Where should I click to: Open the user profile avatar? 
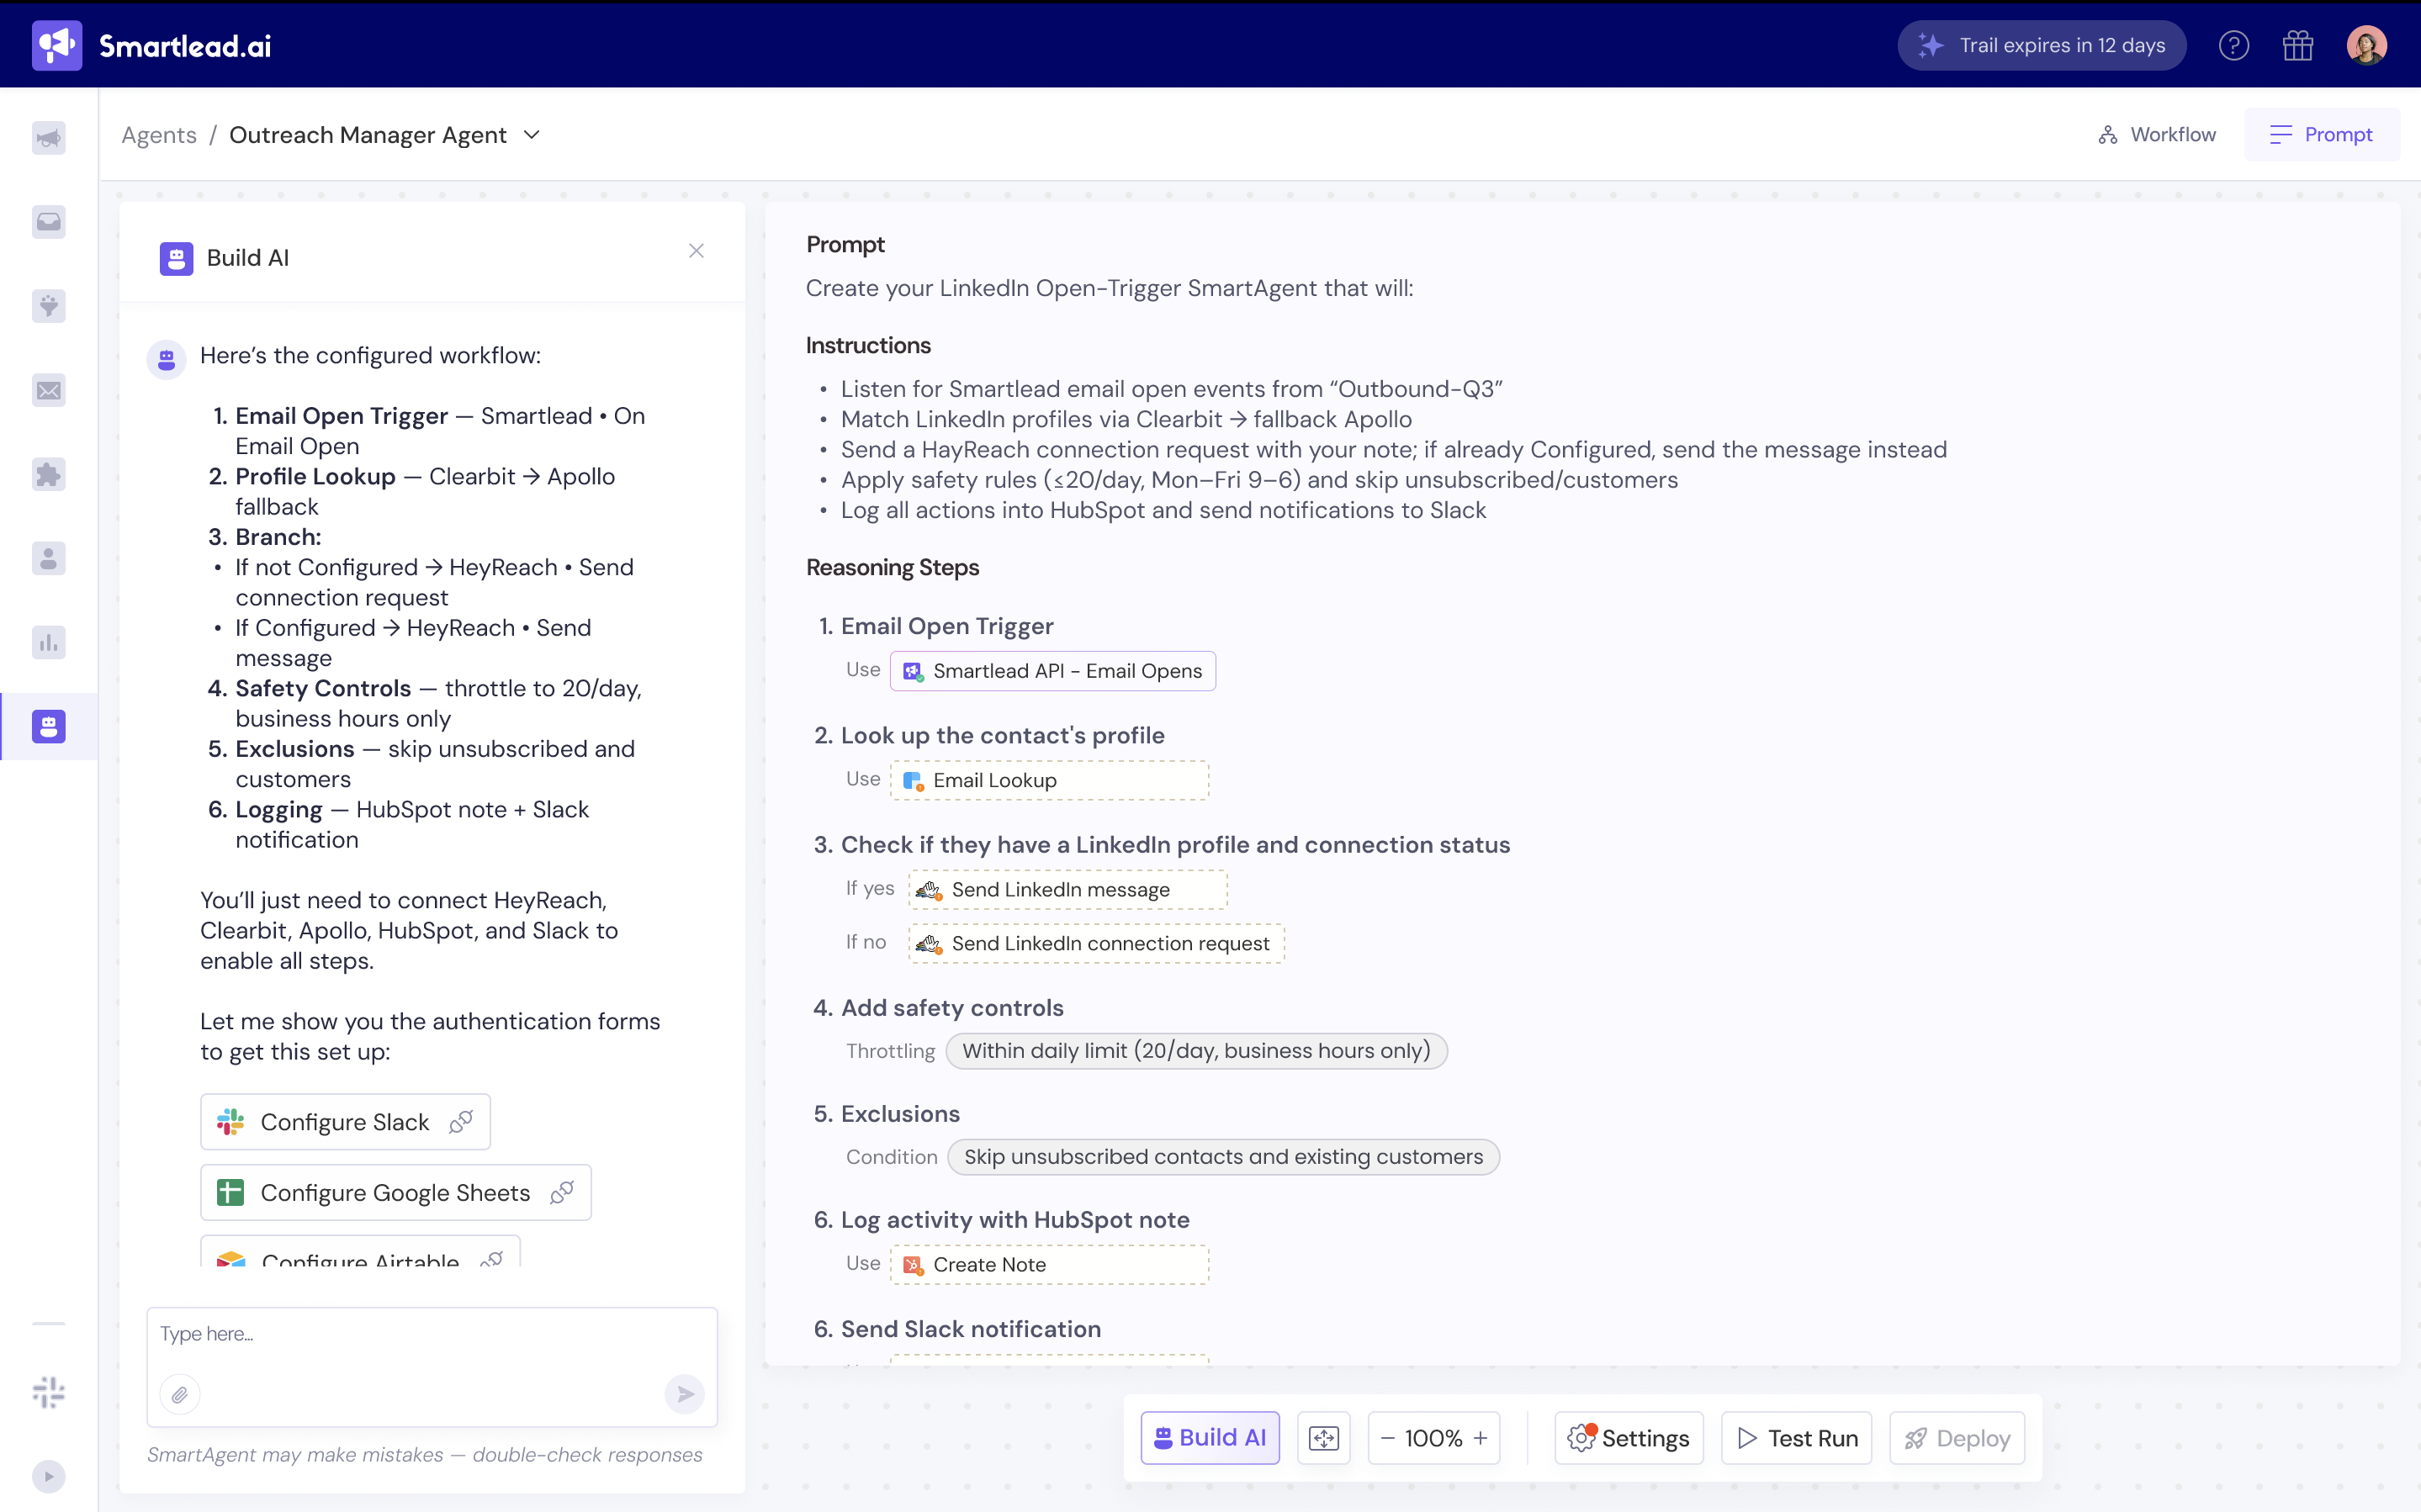2366,45
